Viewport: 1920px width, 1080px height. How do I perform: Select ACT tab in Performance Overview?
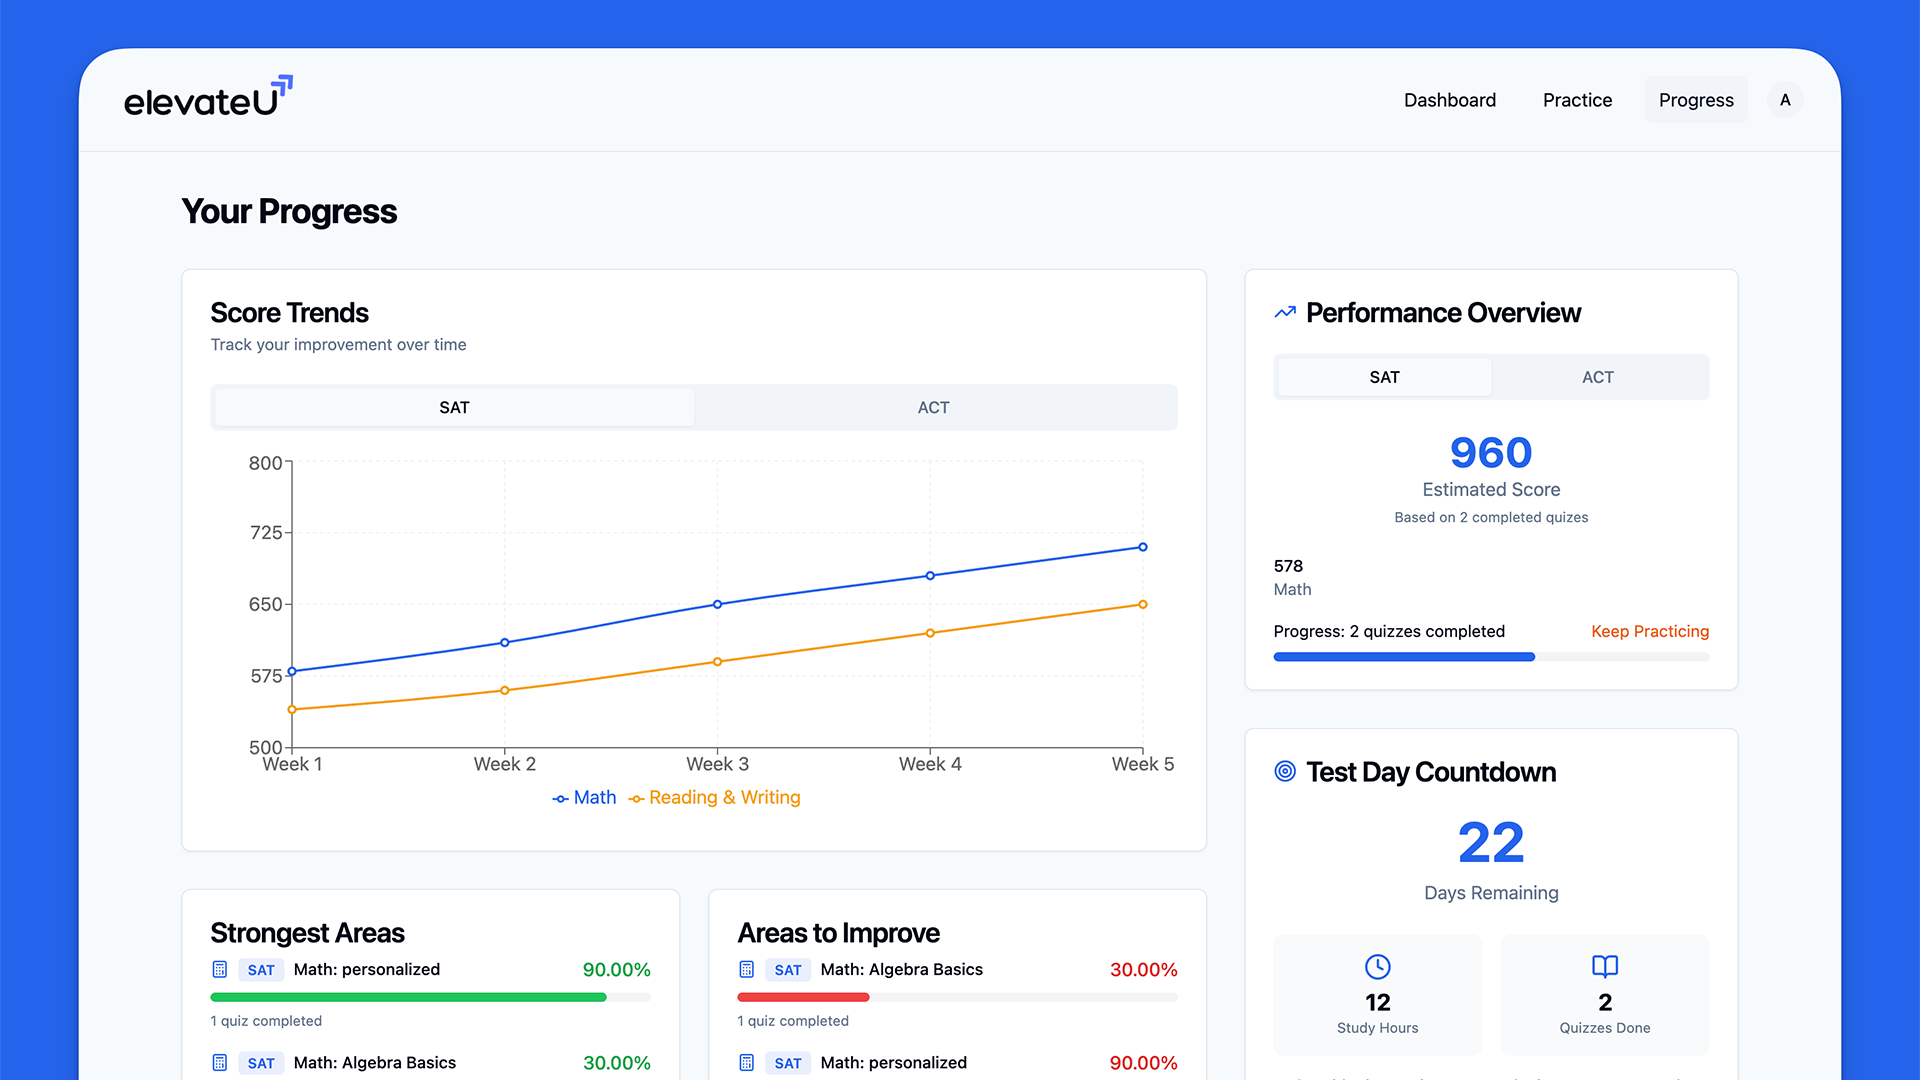1597,377
